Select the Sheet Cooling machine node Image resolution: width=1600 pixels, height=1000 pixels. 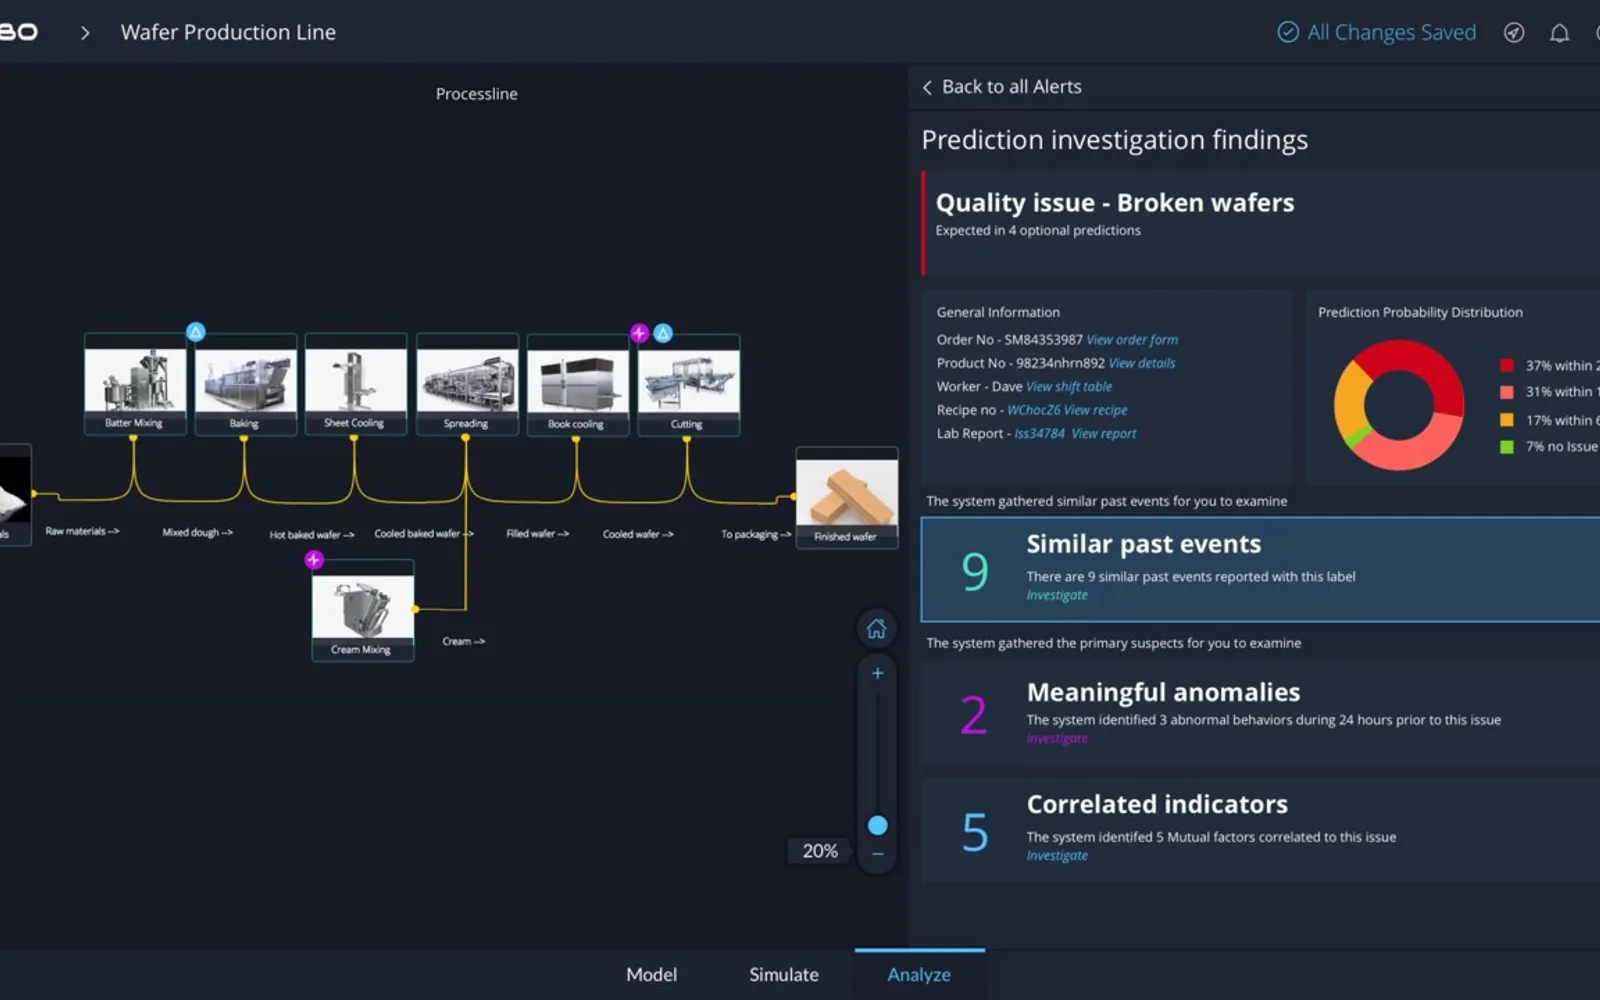pos(356,384)
